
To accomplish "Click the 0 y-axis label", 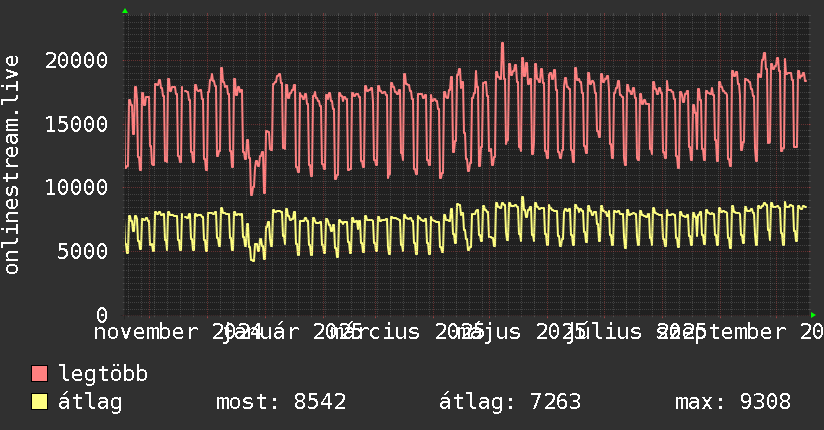I will tap(102, 315).
